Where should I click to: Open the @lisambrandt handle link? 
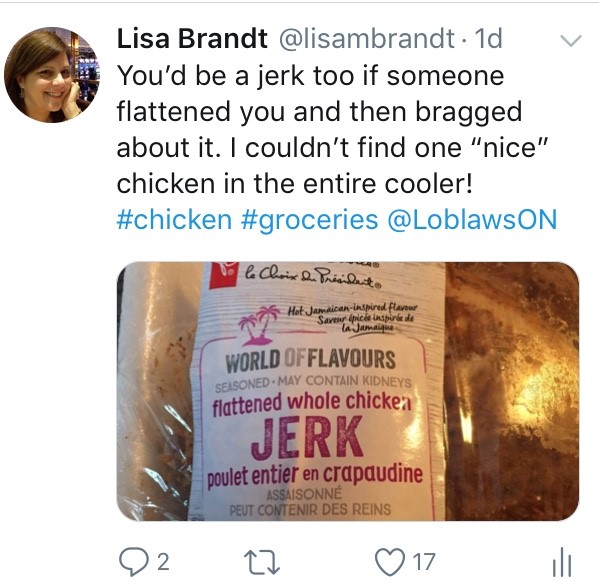[x=367, y=39]
